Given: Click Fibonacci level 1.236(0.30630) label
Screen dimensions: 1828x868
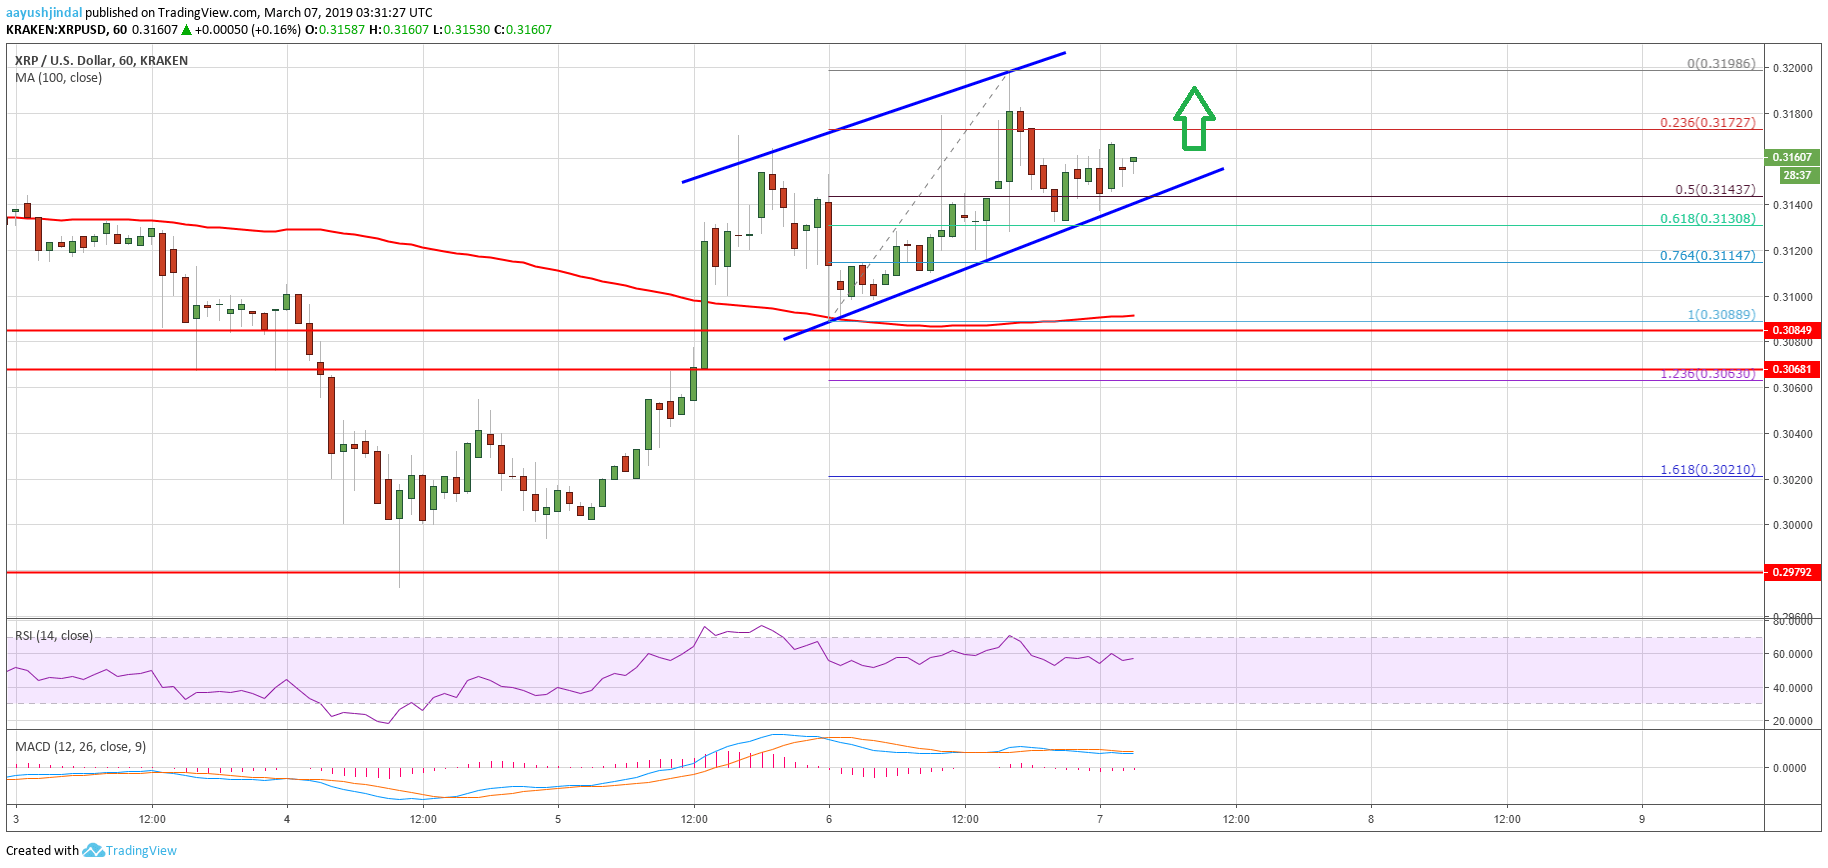Looking at the screenshot, I should pos(1708,374).
